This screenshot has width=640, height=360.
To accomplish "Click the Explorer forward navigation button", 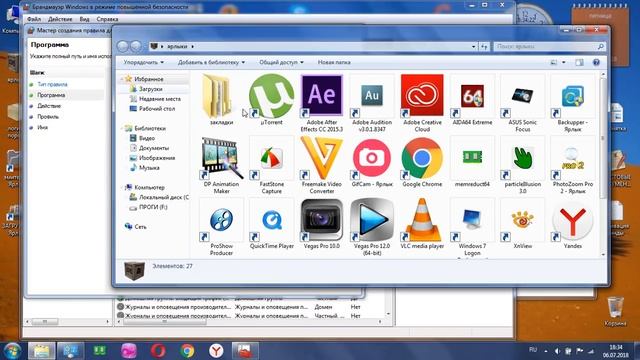I will (x=136, y=46).
